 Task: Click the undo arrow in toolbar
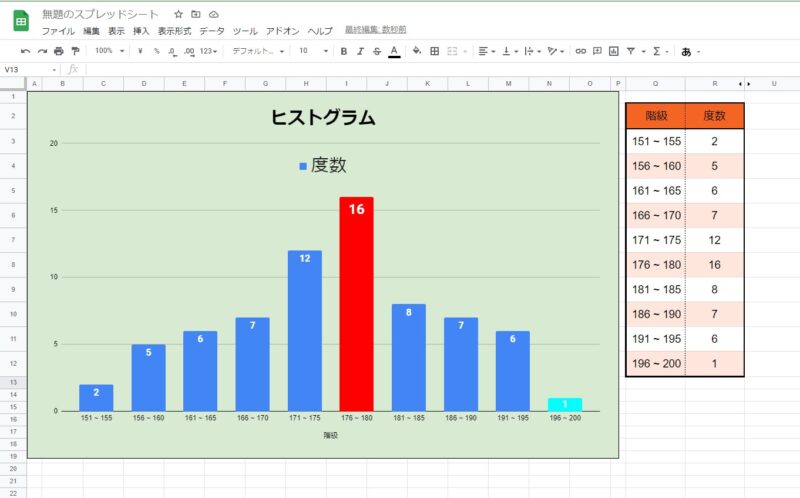point(26,51)
